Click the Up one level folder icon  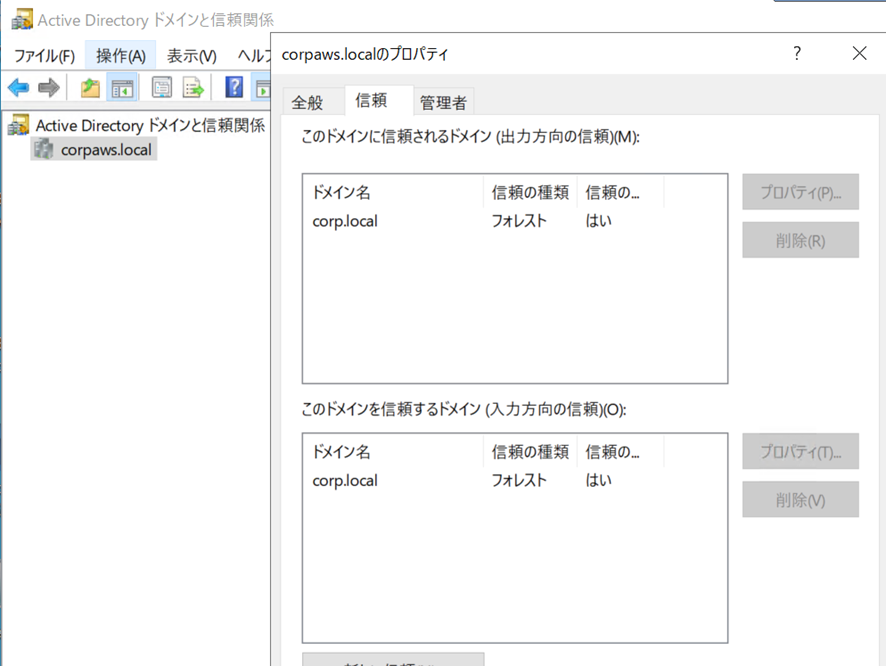(x=90, y=88)
